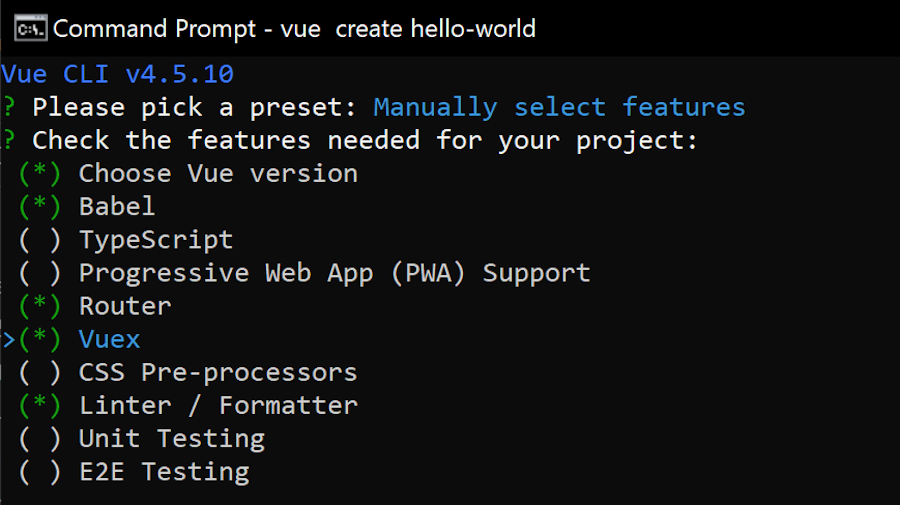Select the TypeScript option label

point(156,240)
